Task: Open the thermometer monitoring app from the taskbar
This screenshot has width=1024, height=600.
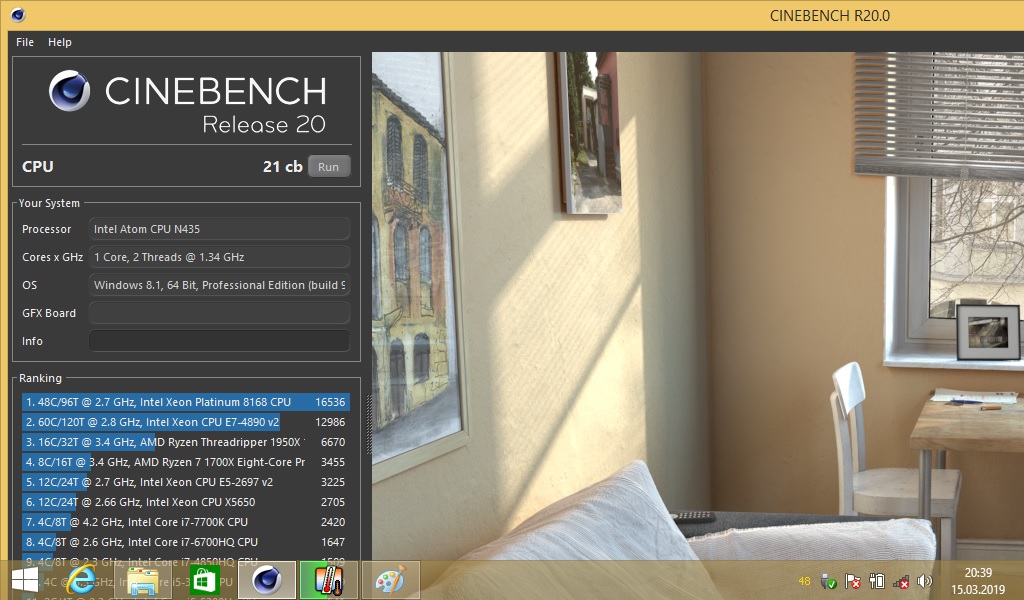Action: (x=328, y=579)
